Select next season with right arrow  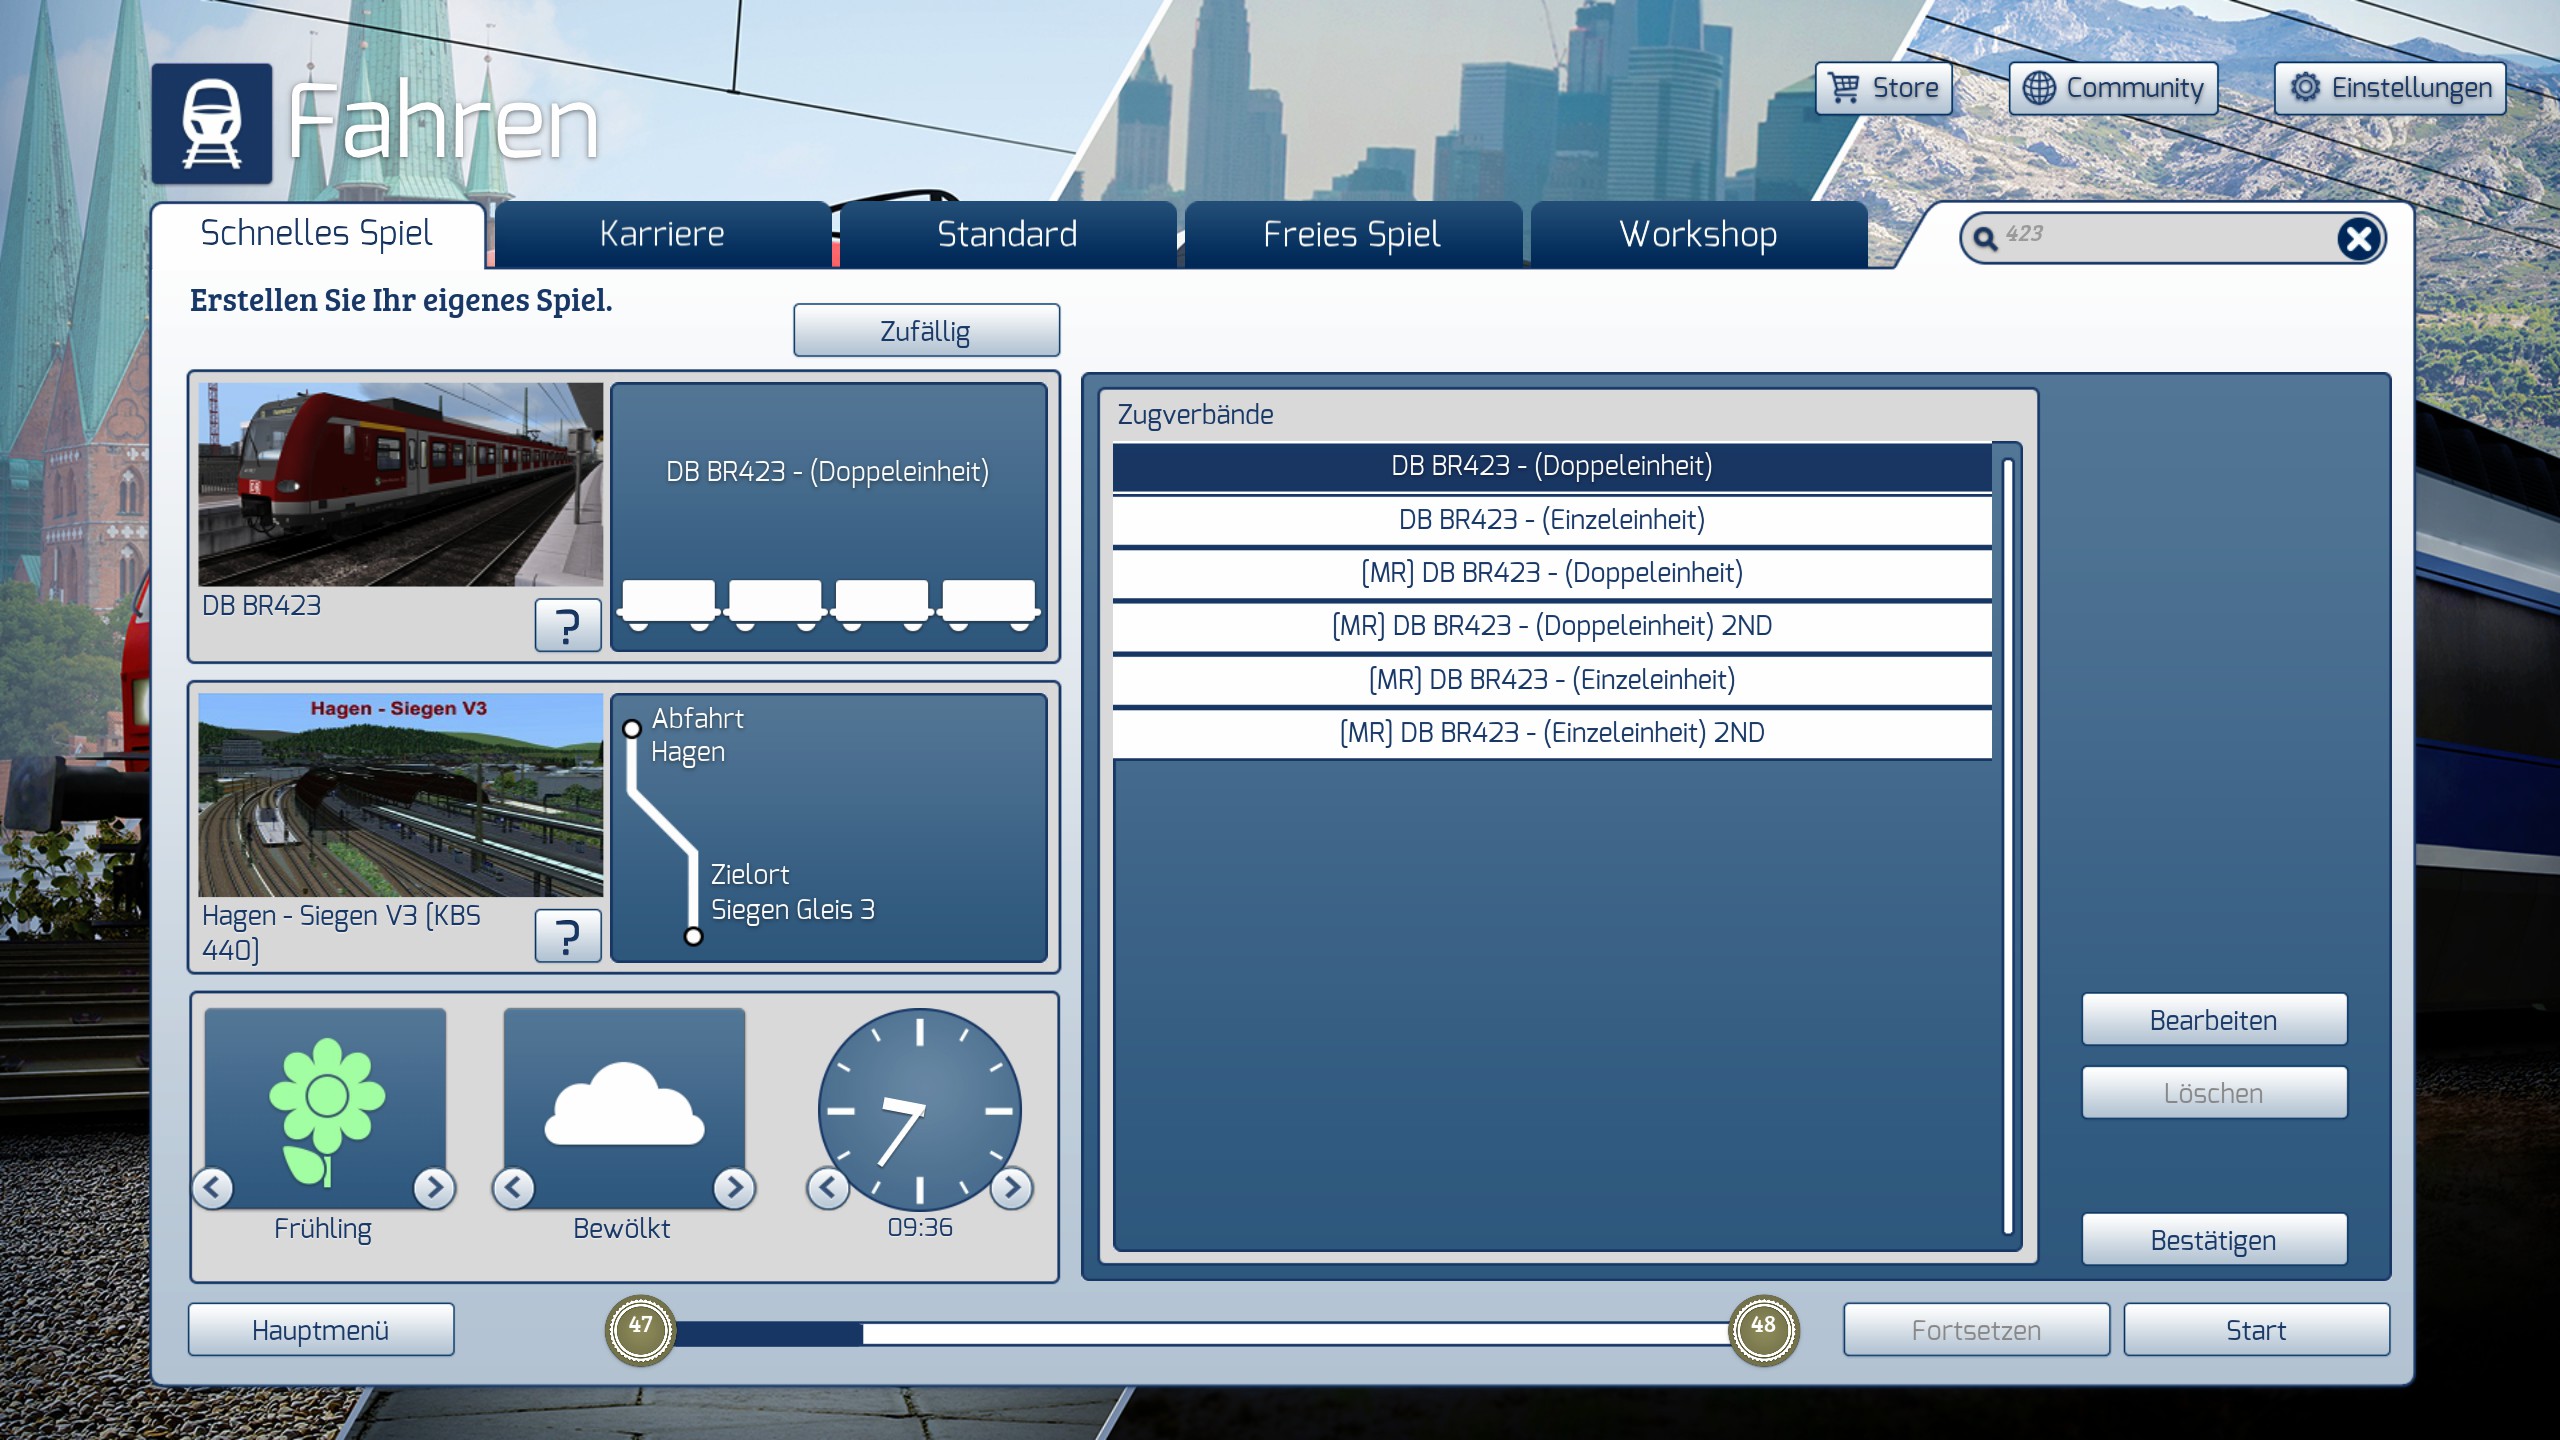(434, 1187)
